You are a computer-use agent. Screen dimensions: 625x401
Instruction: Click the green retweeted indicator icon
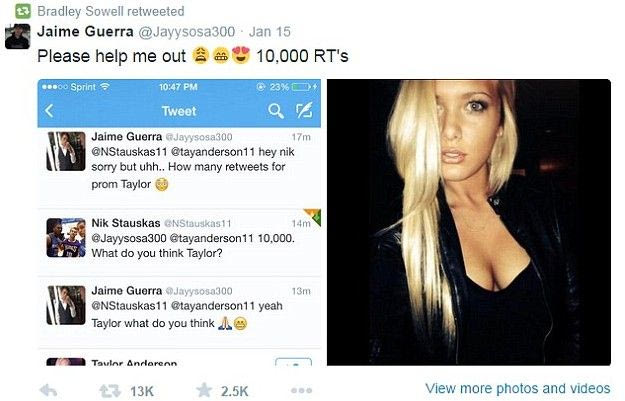(x=23, y=11)
